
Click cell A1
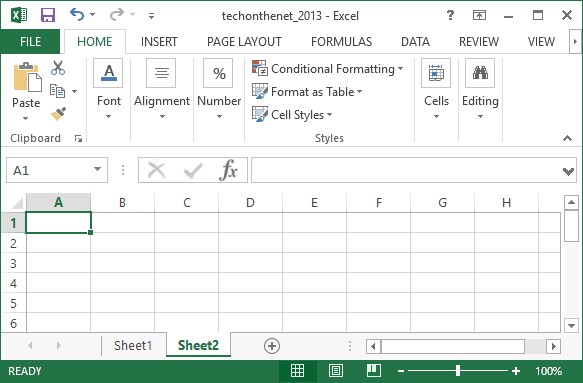58,222
